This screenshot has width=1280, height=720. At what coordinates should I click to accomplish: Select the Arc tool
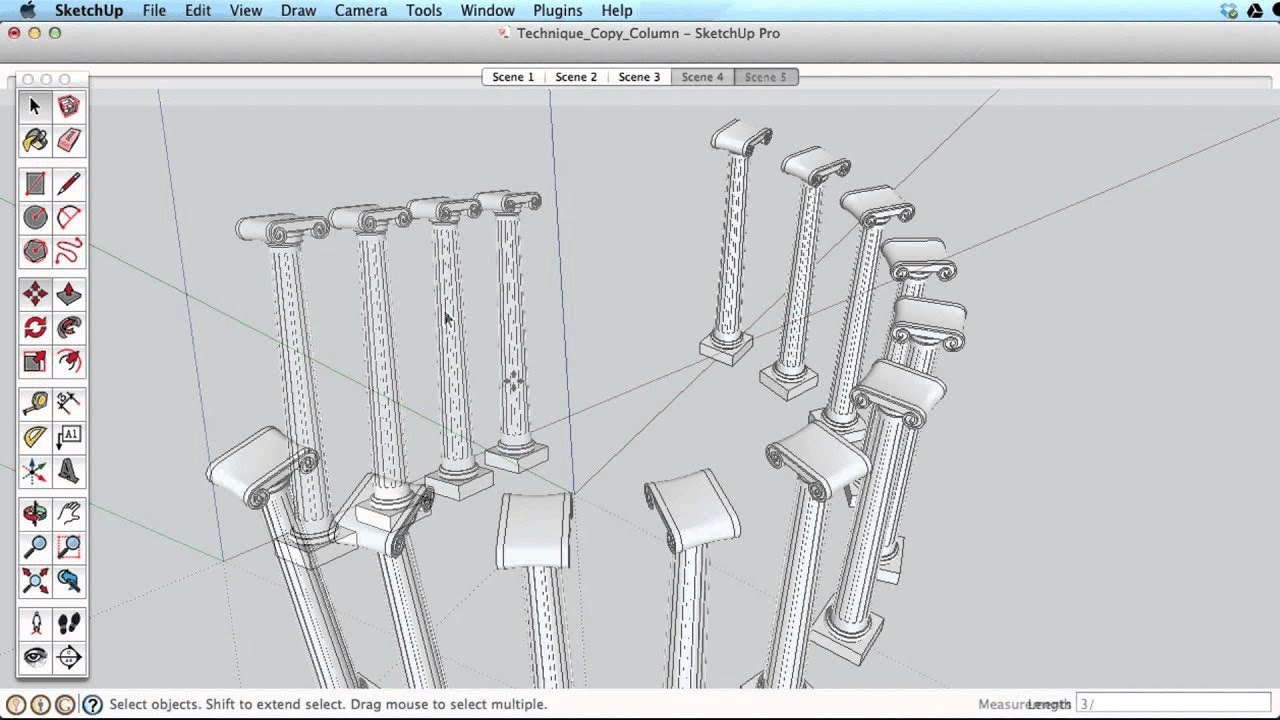point(68,217)
